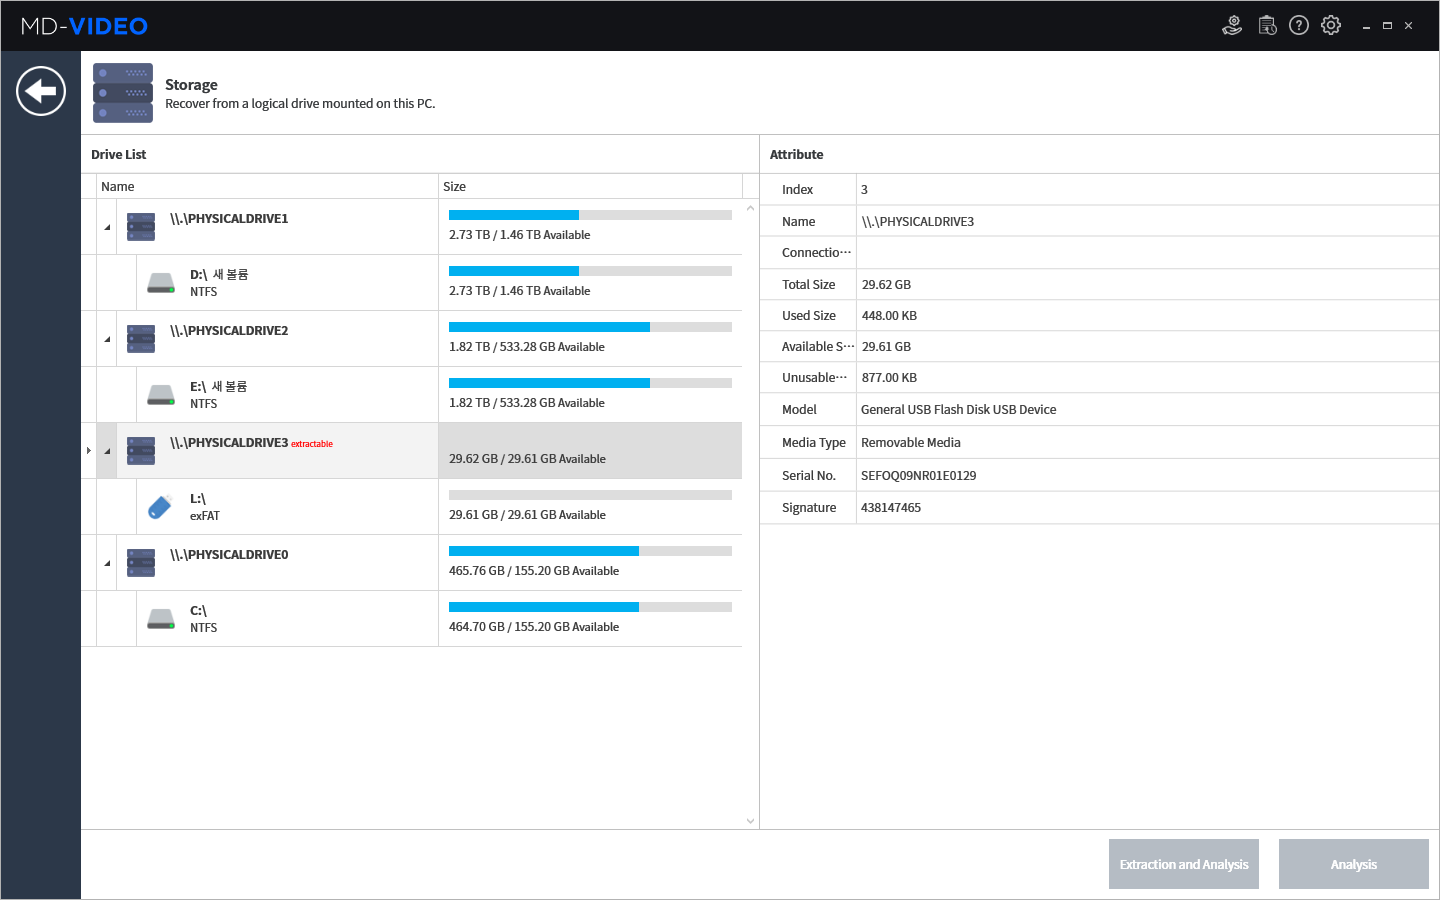This screenshot has width=1440, height=900.
Task: Select the \\.\PHYSICALDRIVE1 row
Action: 411,227
